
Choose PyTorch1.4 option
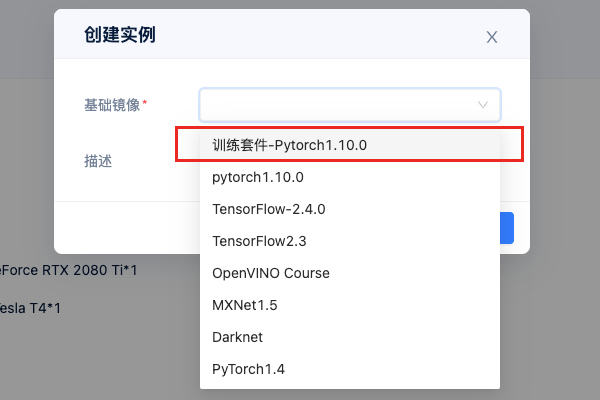coord(350,369)
